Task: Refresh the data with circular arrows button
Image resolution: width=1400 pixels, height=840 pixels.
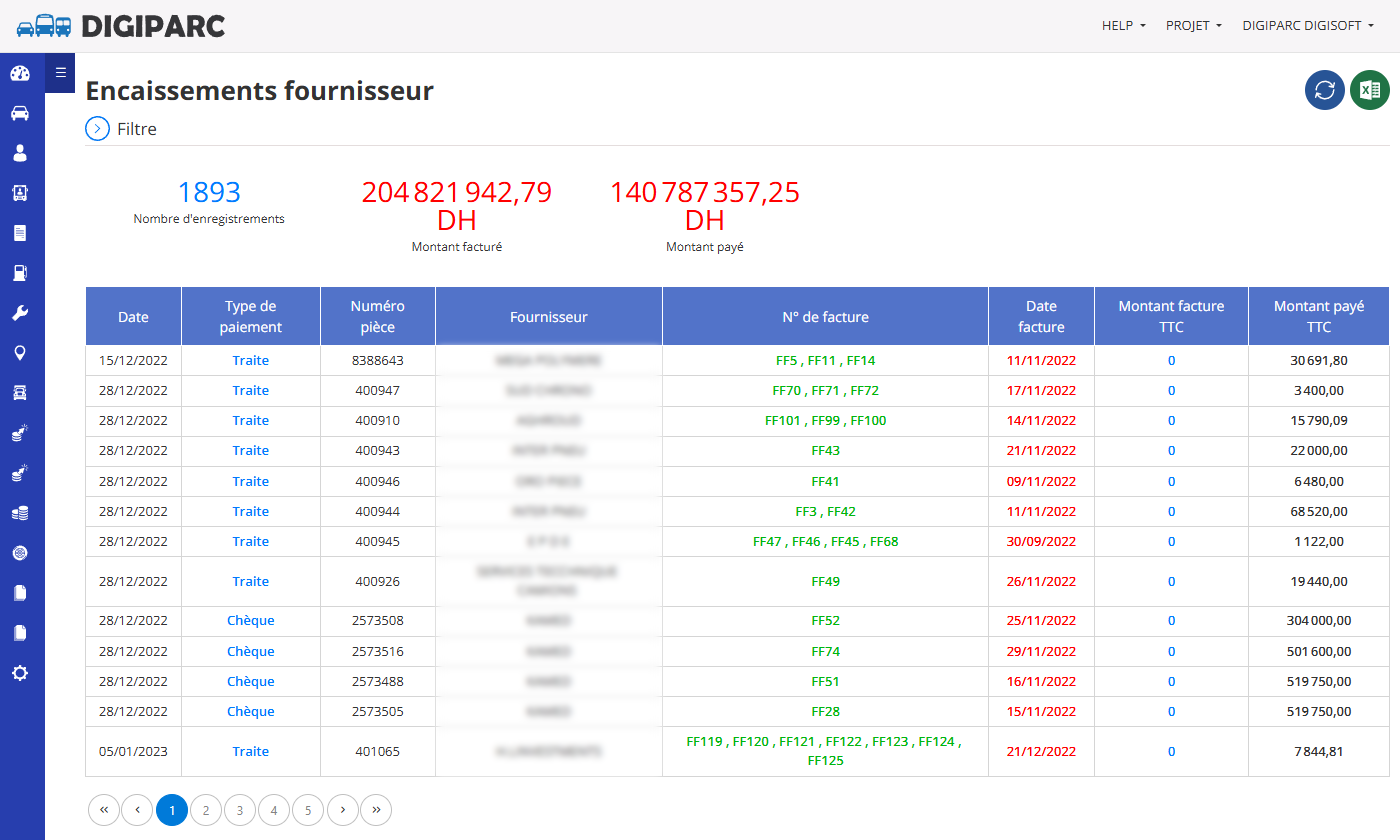Action: [x=1325, y=90]
